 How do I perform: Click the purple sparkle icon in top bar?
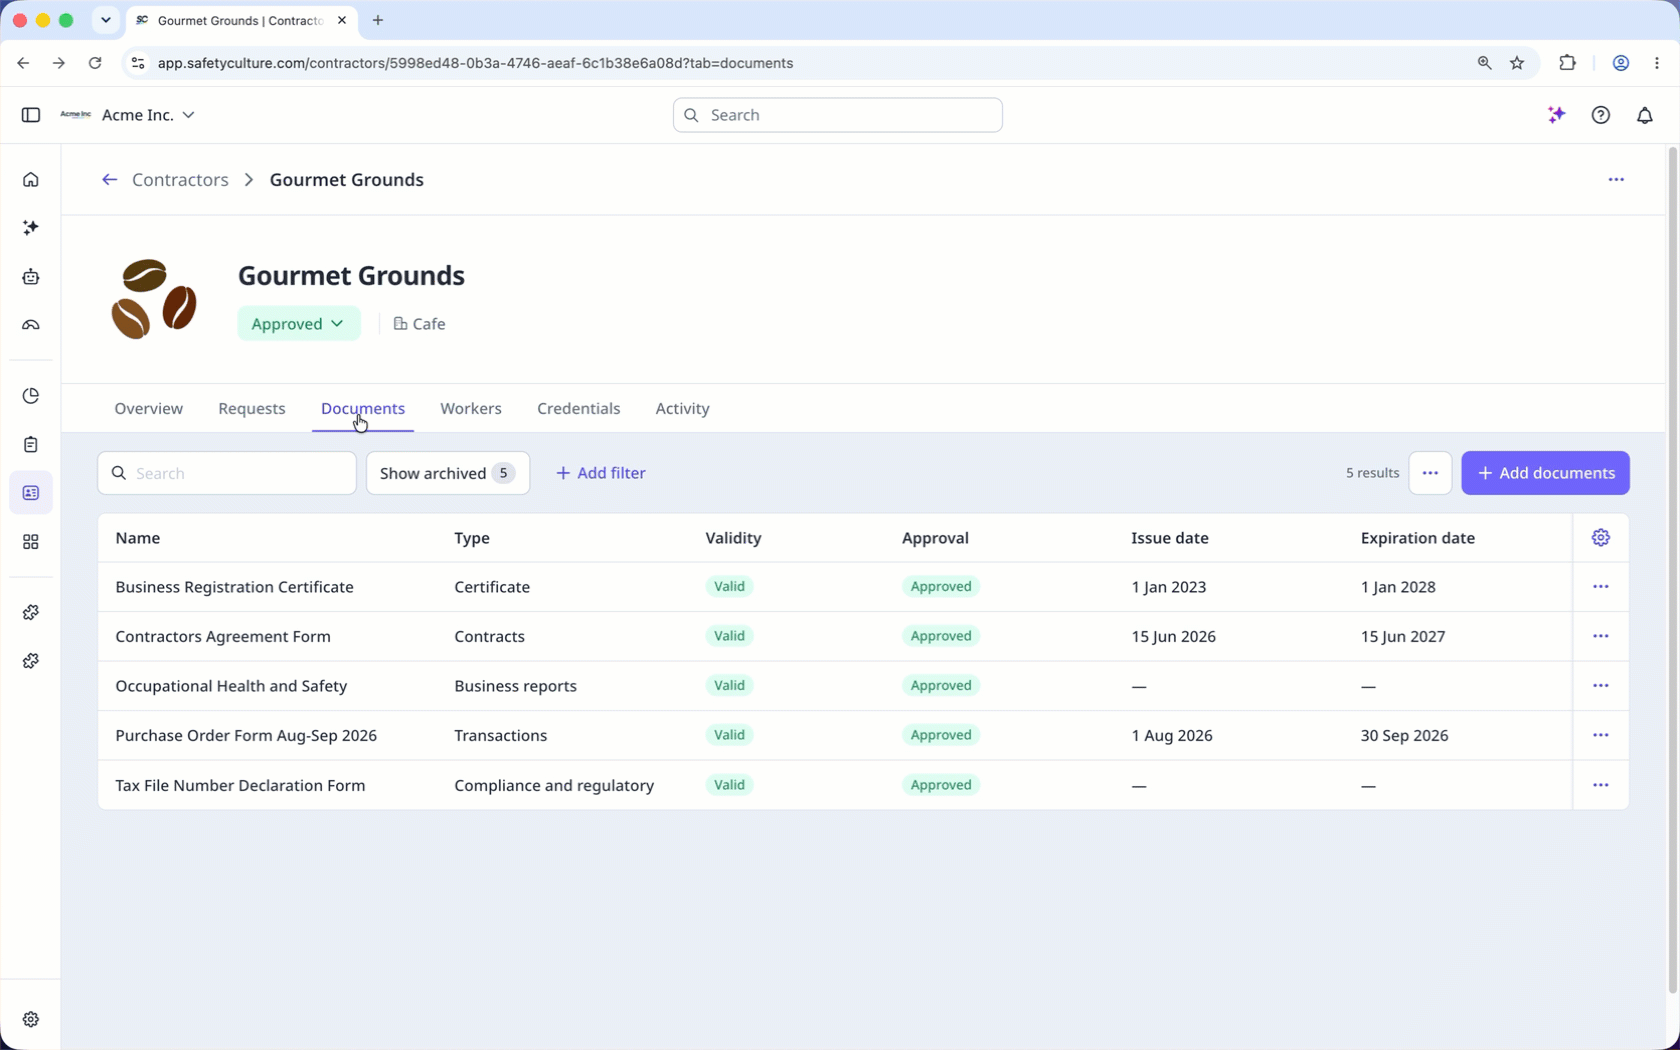[1556, 115]
